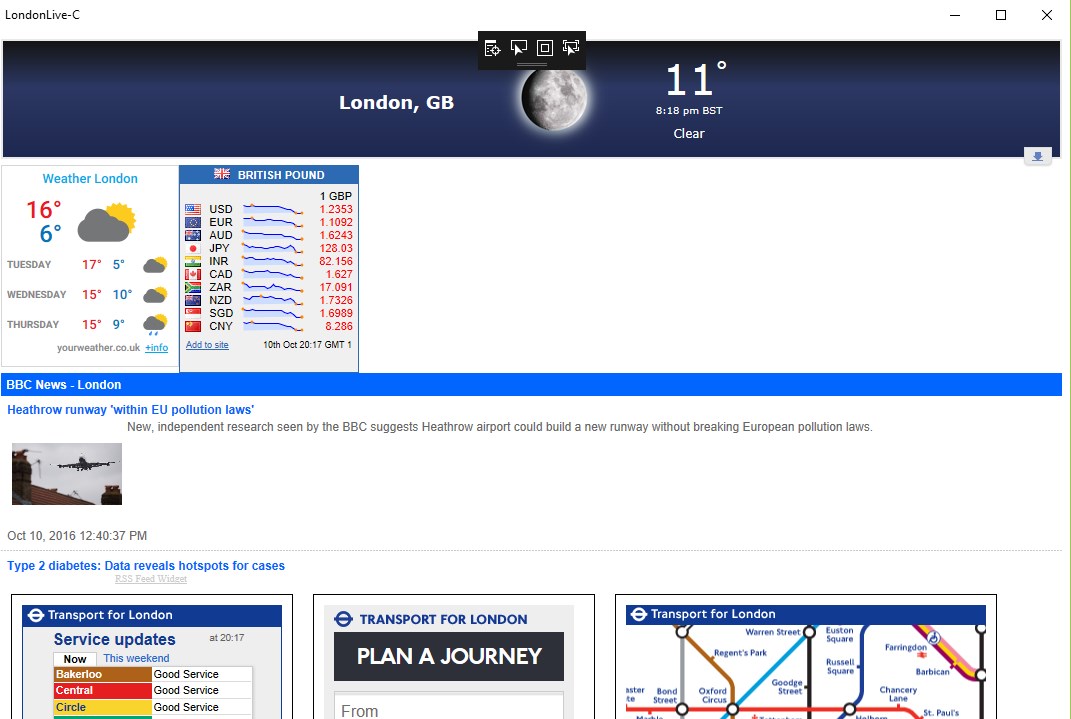Click the London, GB banner title

[396, 102]
